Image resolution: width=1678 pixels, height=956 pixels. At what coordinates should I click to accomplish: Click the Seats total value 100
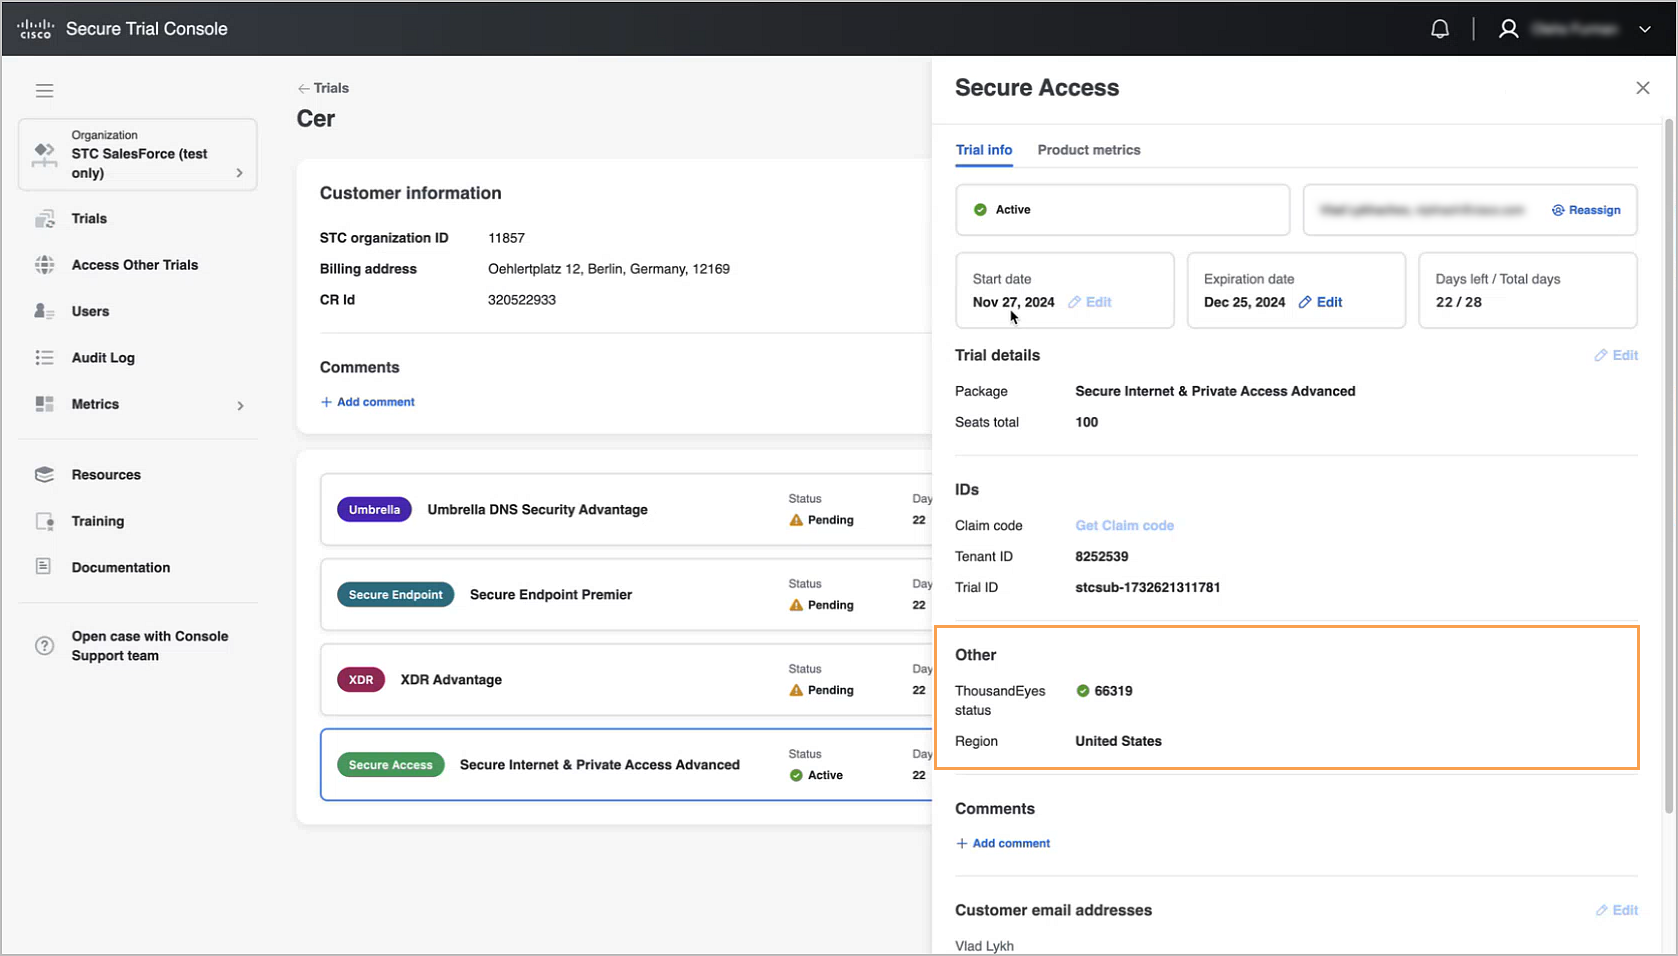coord(1086,422)
